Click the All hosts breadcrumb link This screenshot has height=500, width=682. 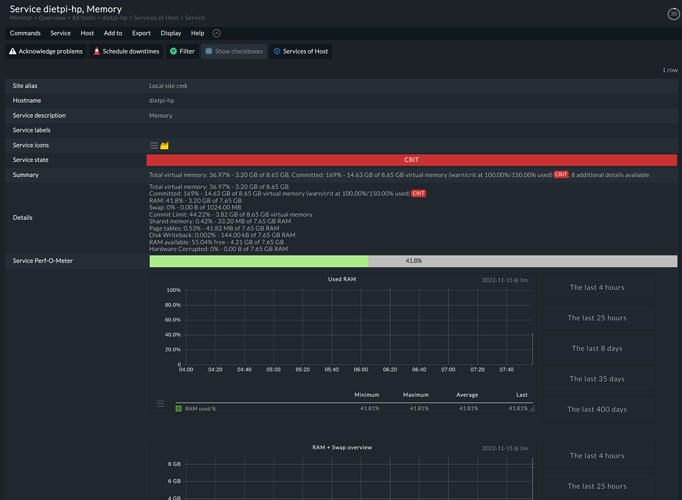(x=84, y=18)
